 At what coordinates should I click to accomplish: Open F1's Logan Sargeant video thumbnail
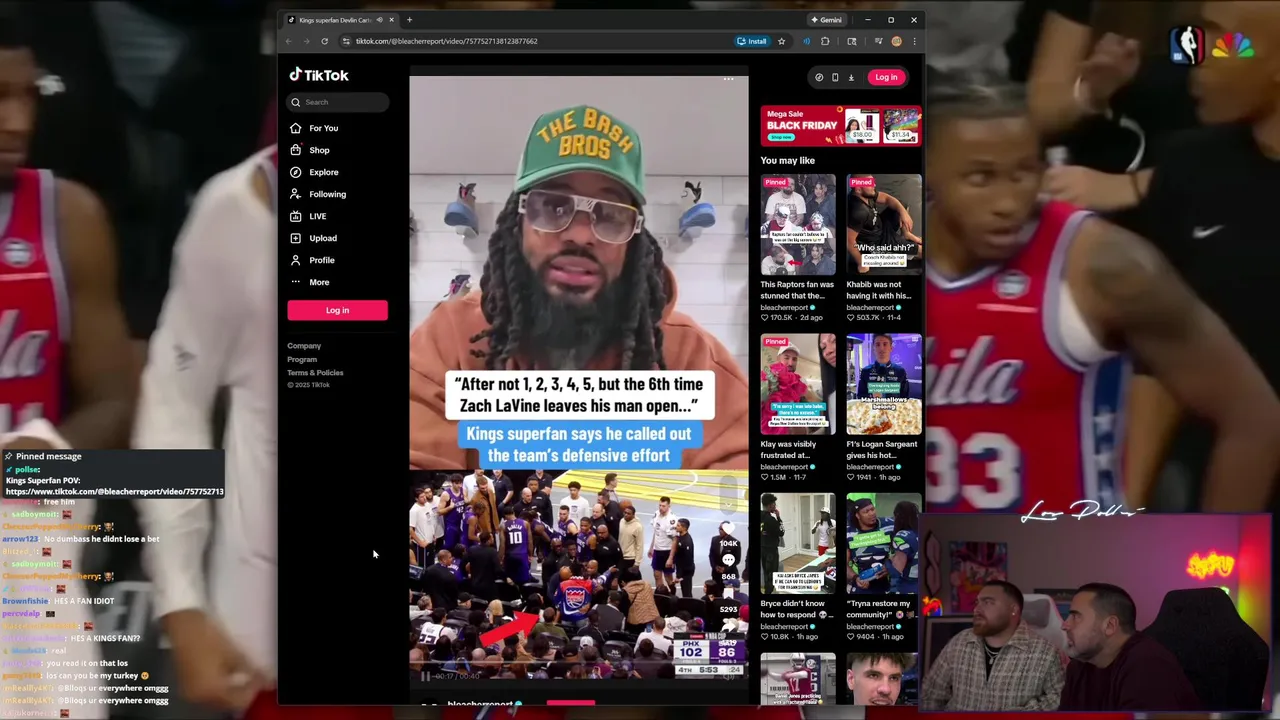[884, 384]
